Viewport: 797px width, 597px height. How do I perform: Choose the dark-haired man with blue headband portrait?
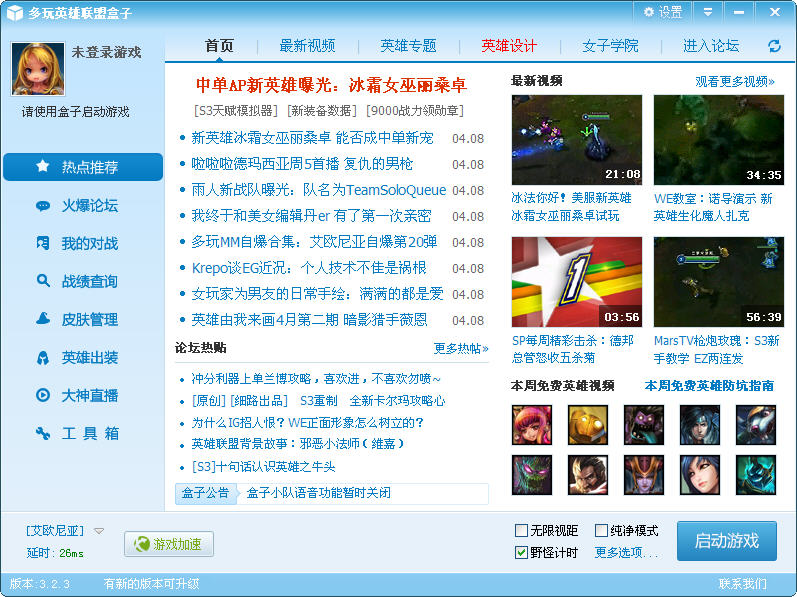700,425
